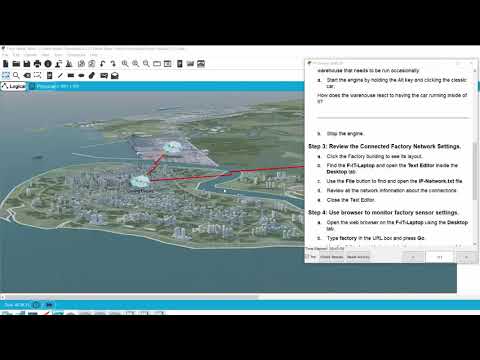Switch to the Logical workspace tab
Screen dimensions: 480x360
[x=14, y=86]
